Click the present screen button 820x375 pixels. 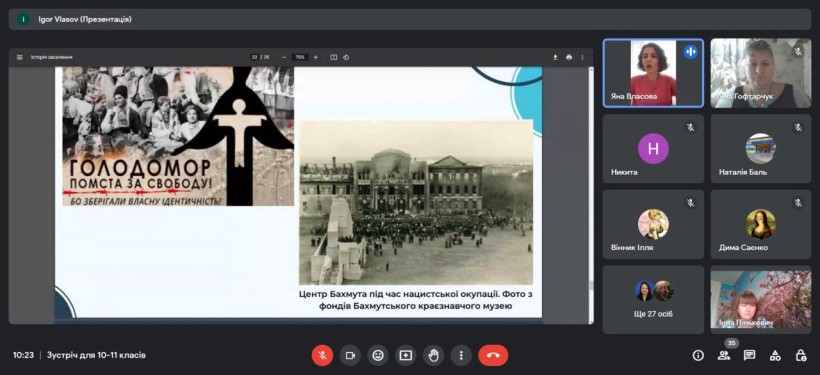coord(405,356)
